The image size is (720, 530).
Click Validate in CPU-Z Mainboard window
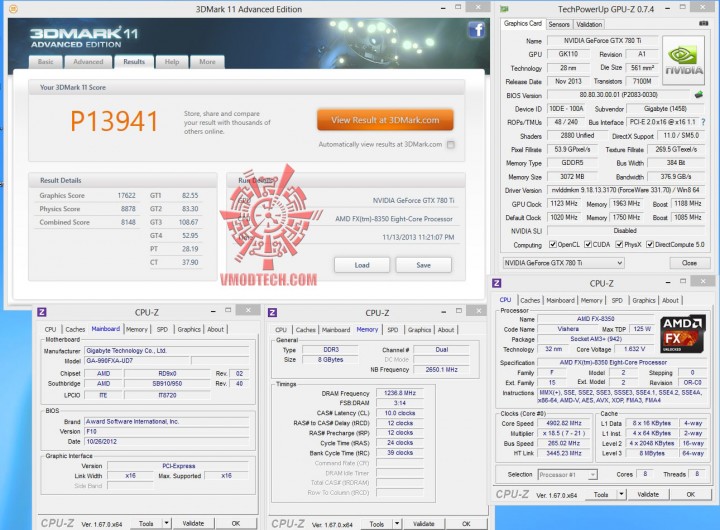[x=193, y=523]
